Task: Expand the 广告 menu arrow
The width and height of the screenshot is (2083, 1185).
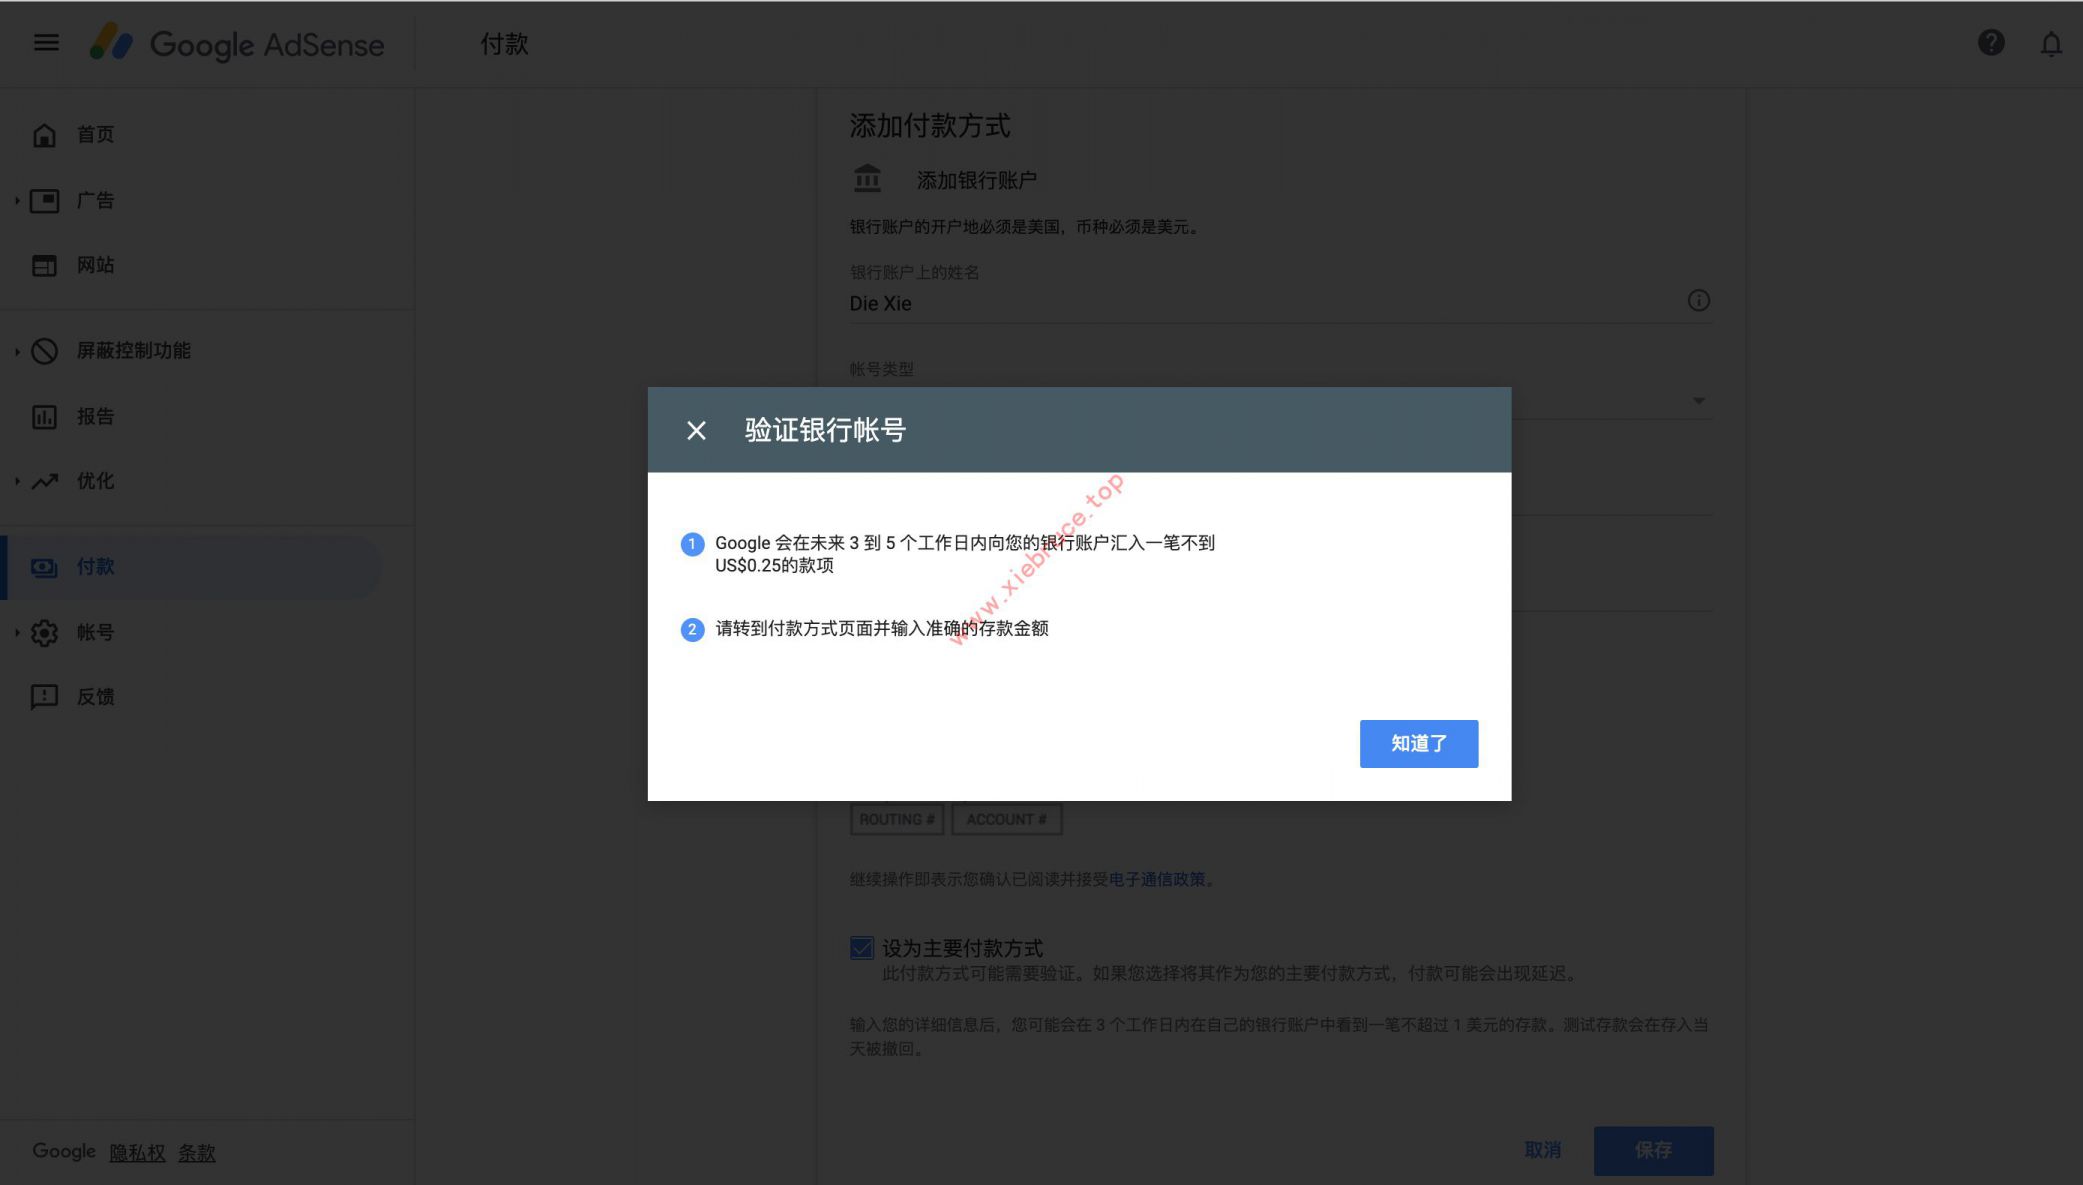Action: pyautogui.click(x=17, y=201)
